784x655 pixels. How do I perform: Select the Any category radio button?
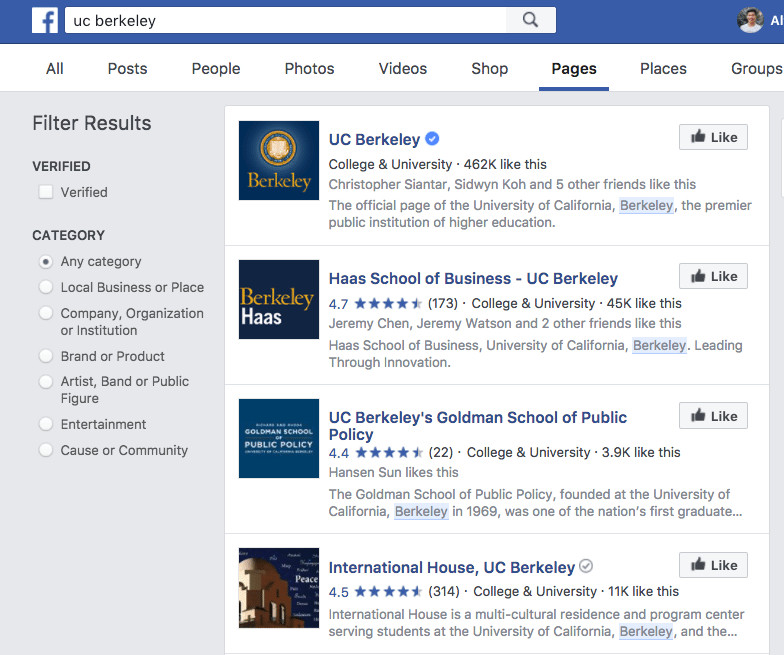(46, 262)
